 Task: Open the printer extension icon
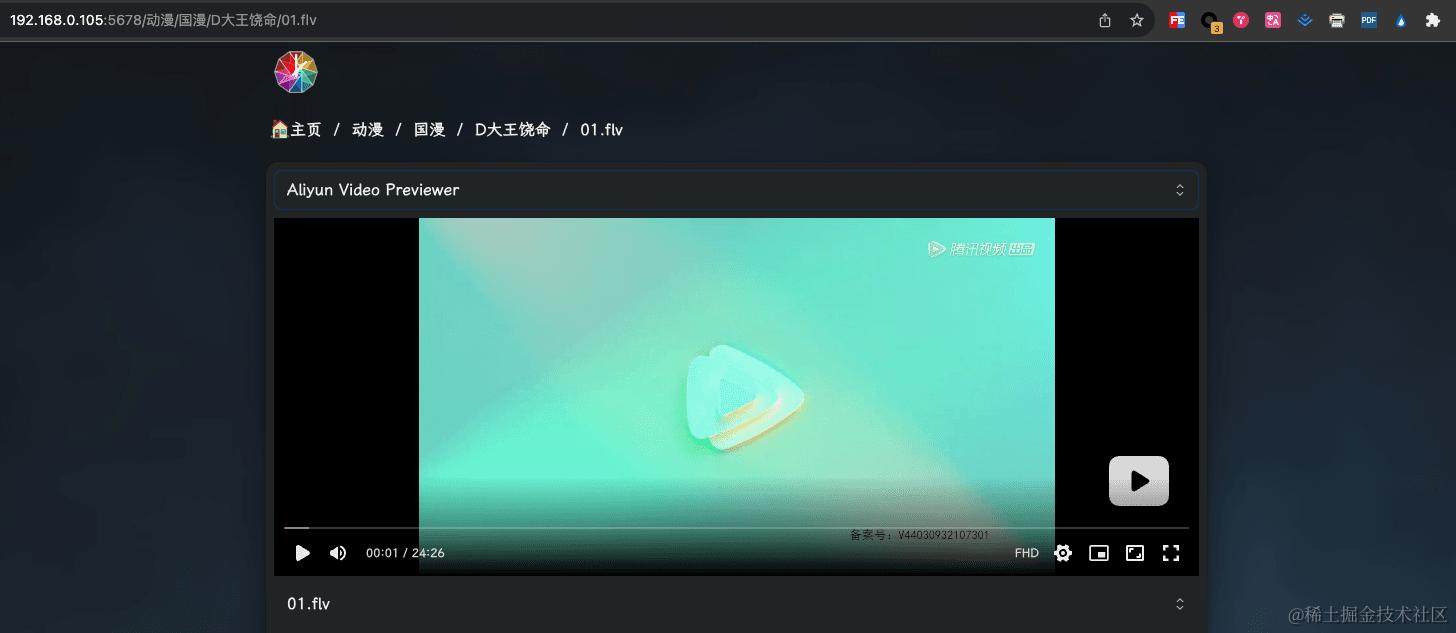pyautogui.click(x=1337, y=20)
